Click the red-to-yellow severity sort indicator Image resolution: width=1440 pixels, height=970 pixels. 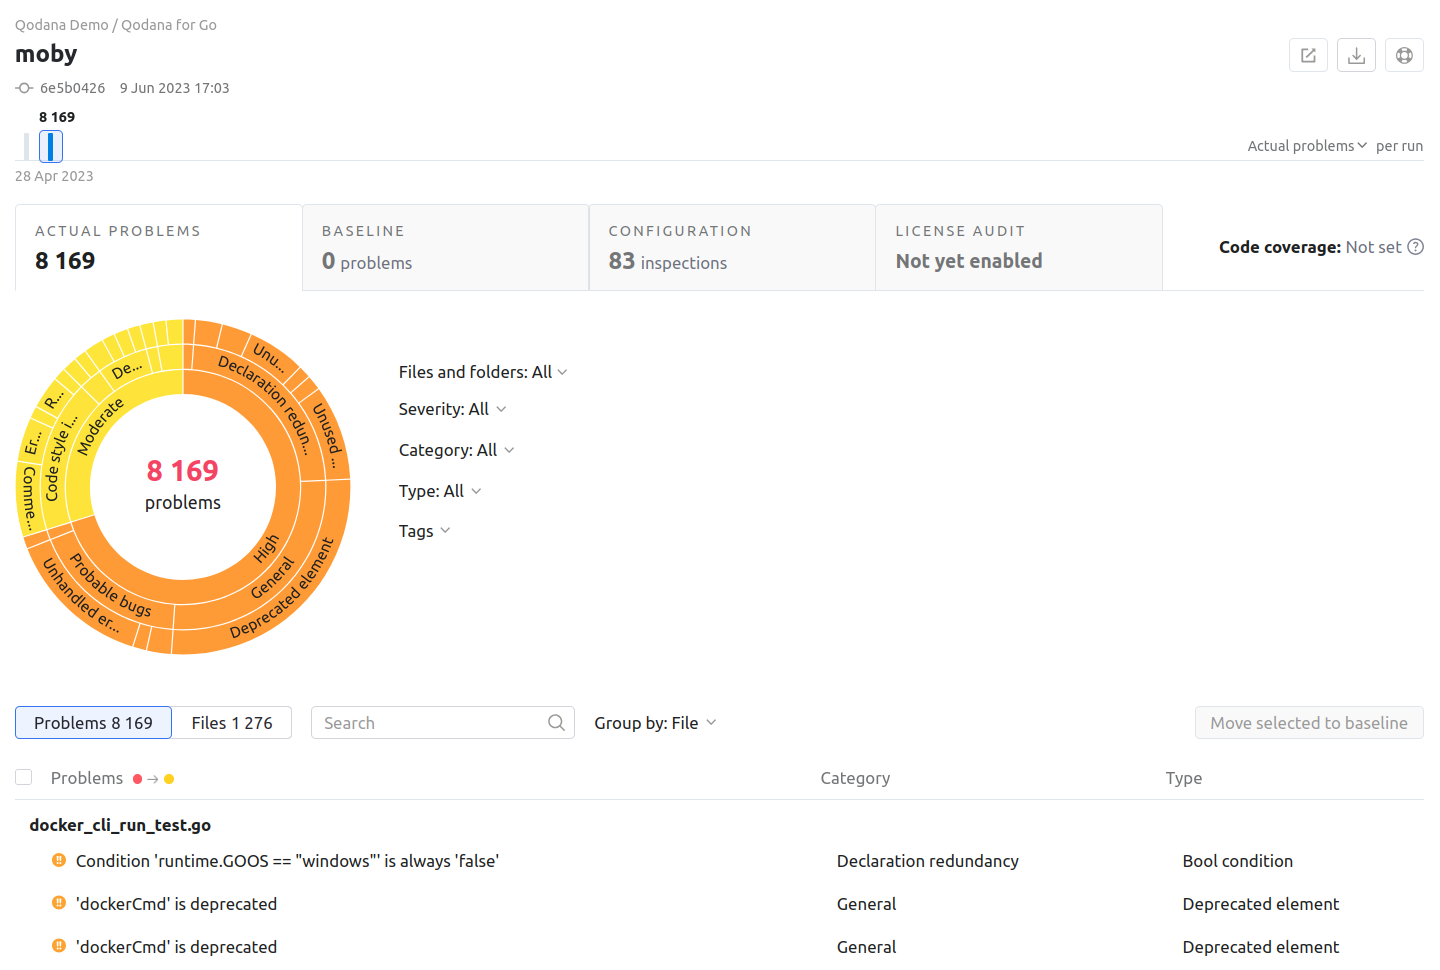pos(153,779)
